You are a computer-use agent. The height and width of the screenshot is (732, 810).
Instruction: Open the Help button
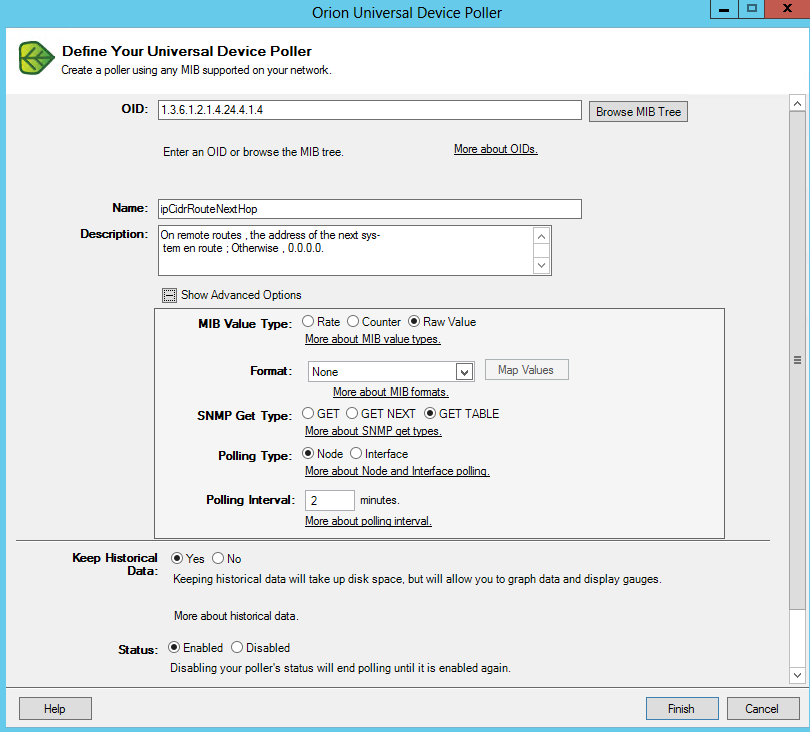click(x=55, y=709)
